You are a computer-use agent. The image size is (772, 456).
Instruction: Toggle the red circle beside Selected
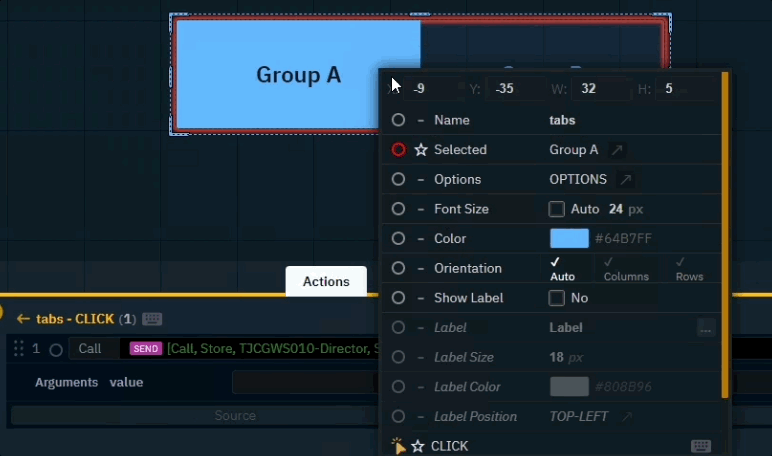[x=399, y=150]
